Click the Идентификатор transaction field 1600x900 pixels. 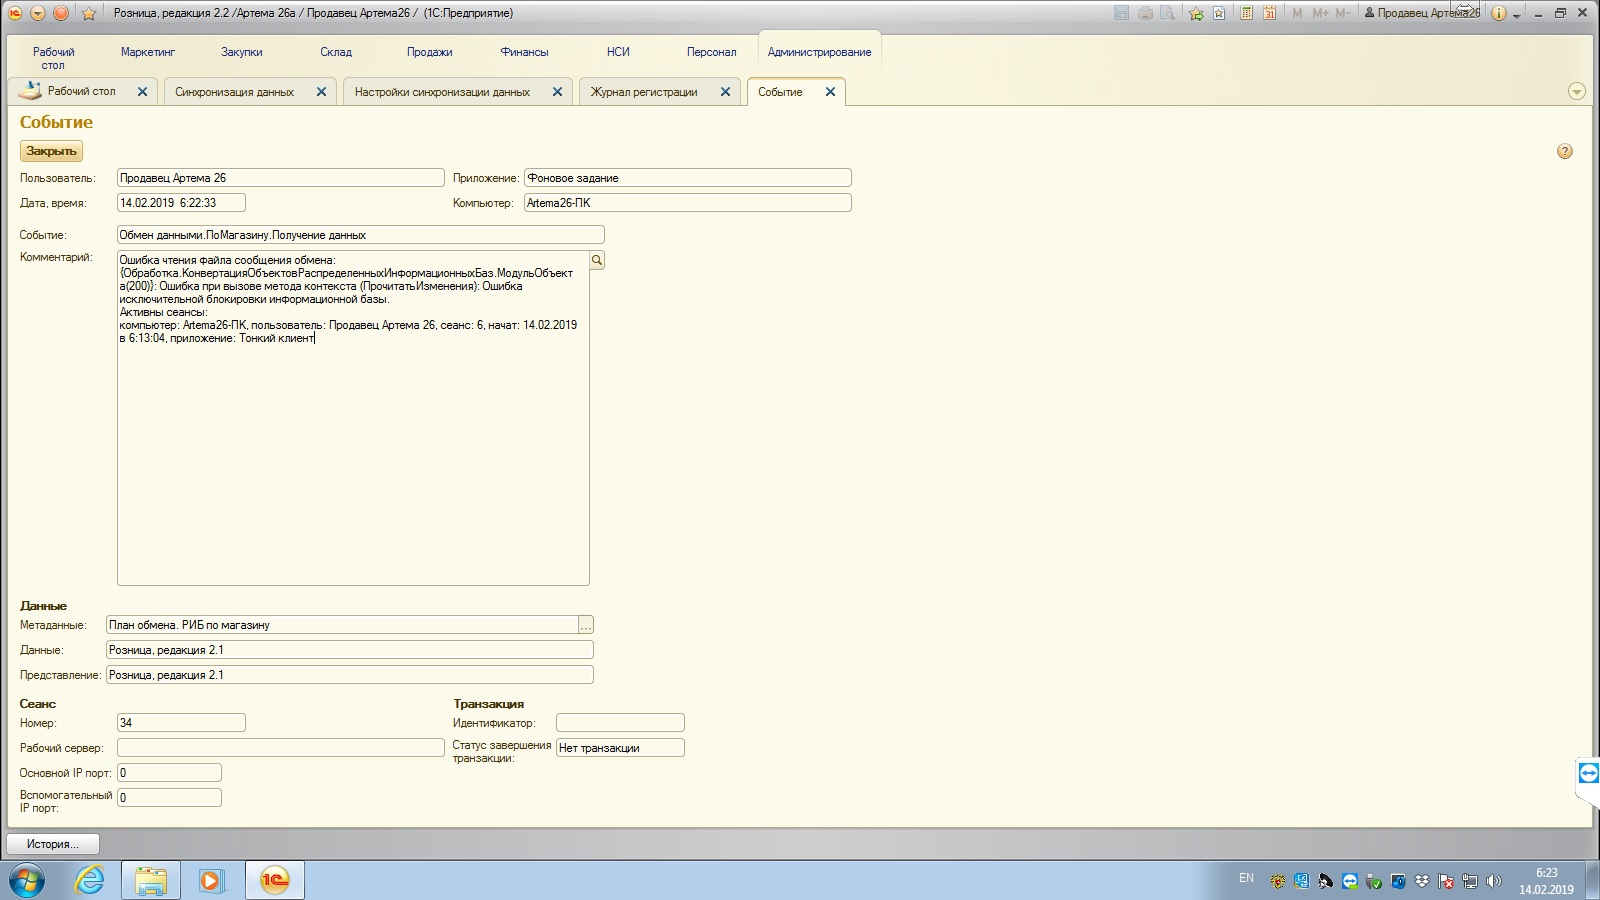pos(620,723)
